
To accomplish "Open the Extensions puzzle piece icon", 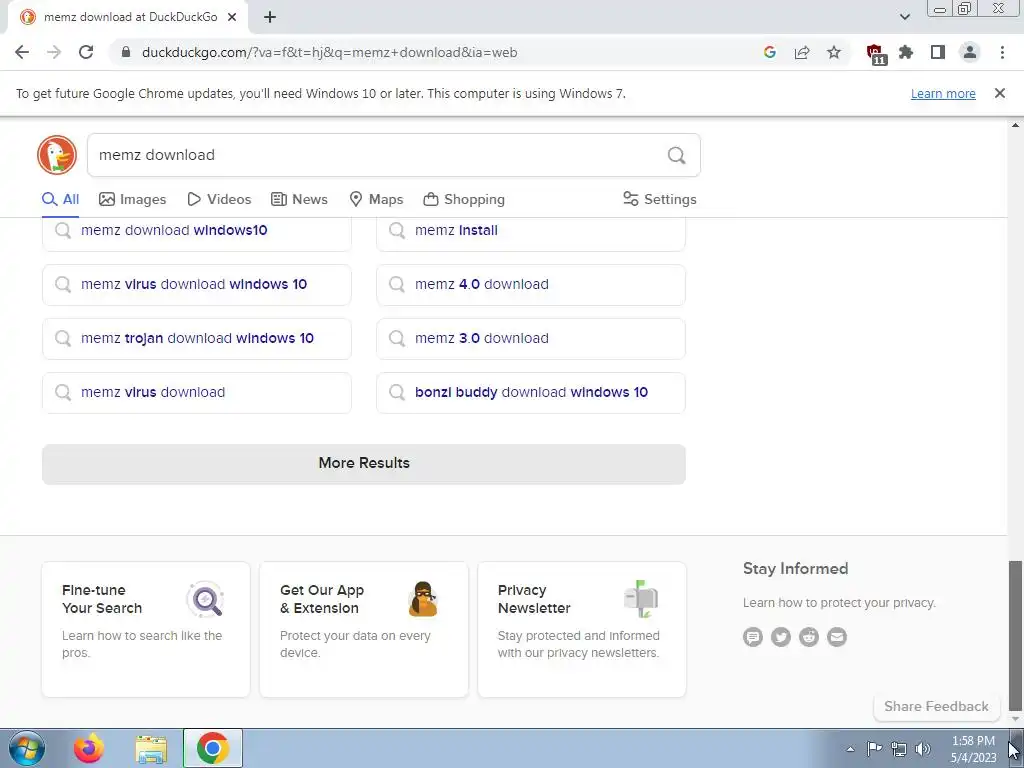I will pyautogui.click(x=906, y=52).
